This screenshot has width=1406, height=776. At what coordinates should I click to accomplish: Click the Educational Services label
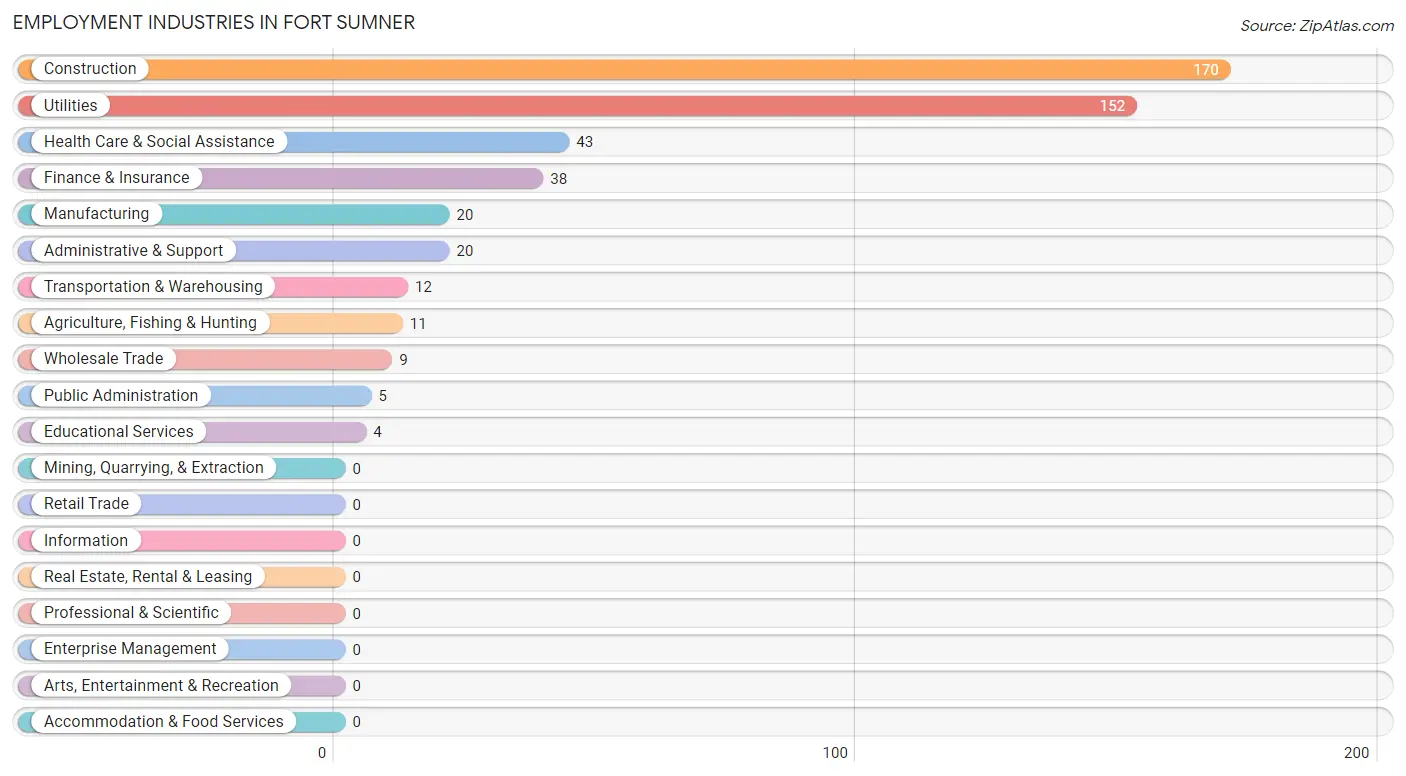click(119, 431)
